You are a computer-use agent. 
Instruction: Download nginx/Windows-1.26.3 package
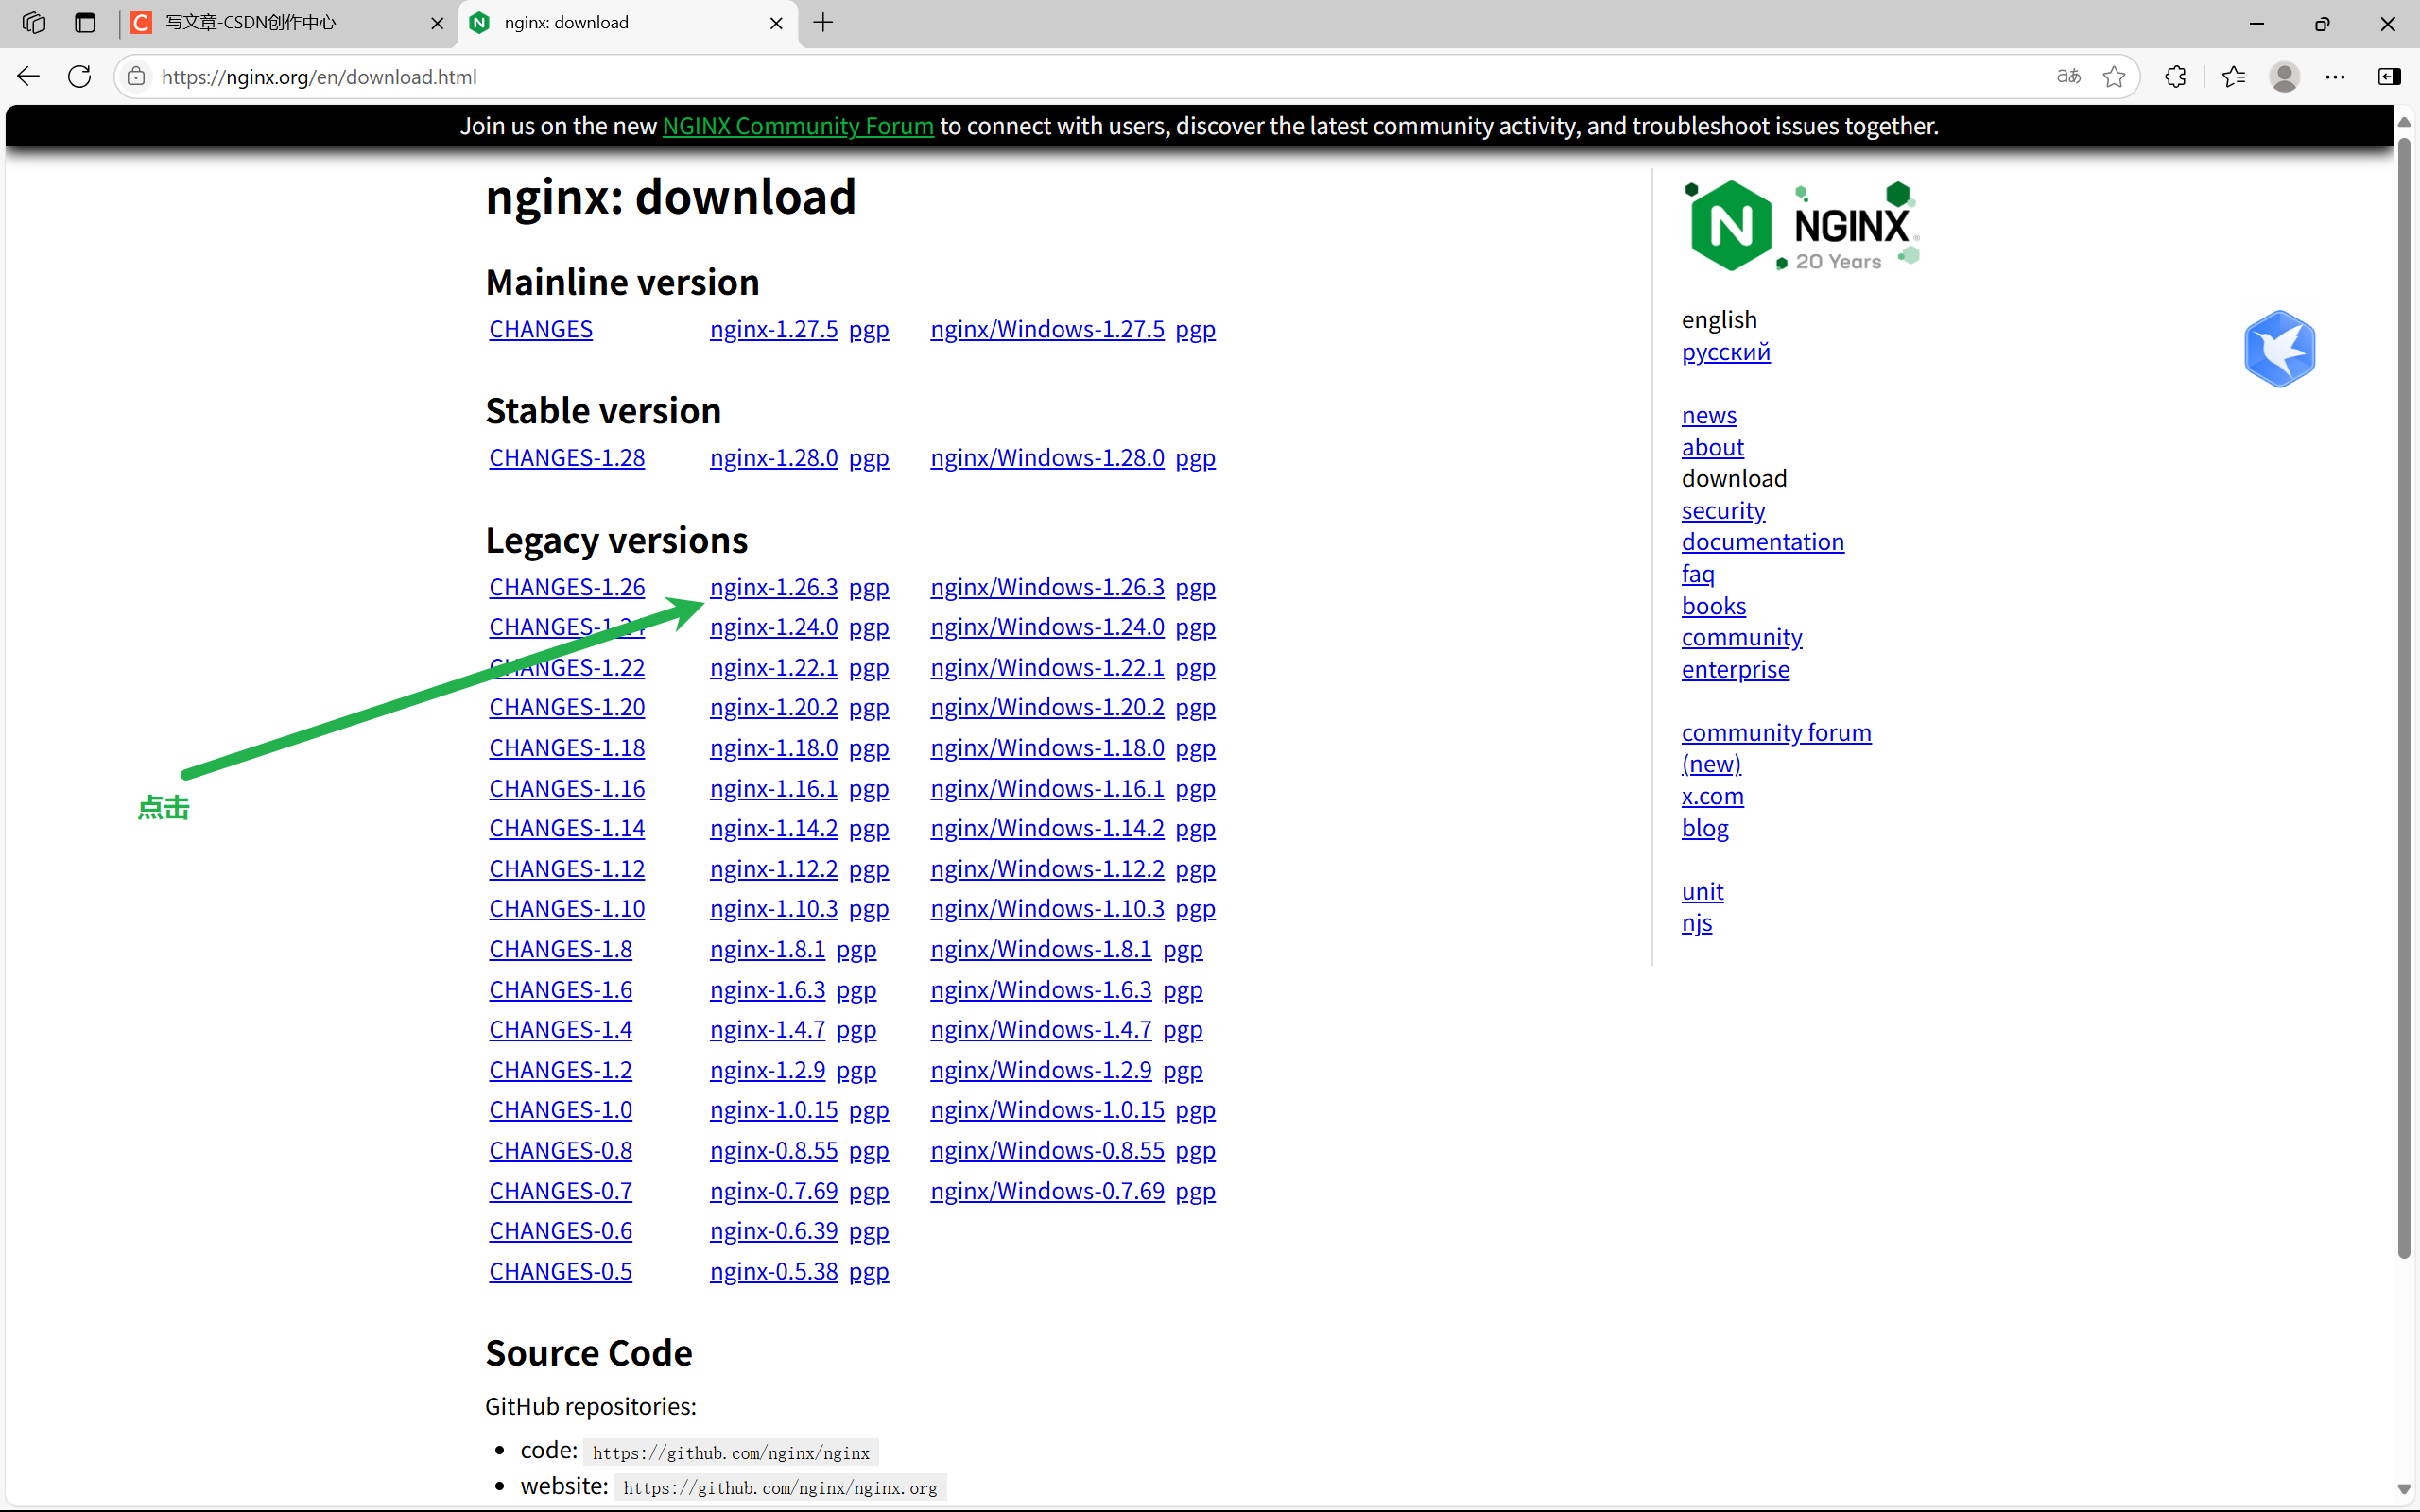click(x=1047, y=587)
